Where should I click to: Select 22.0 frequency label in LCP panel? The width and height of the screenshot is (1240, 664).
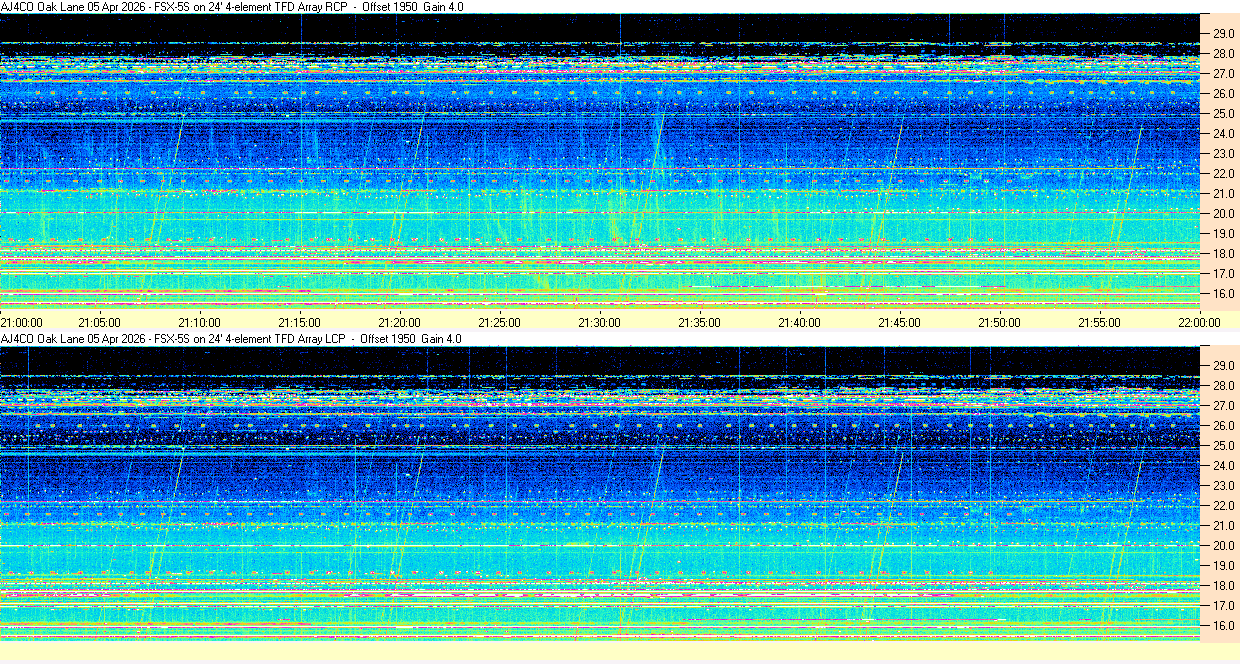point(1224,506)
